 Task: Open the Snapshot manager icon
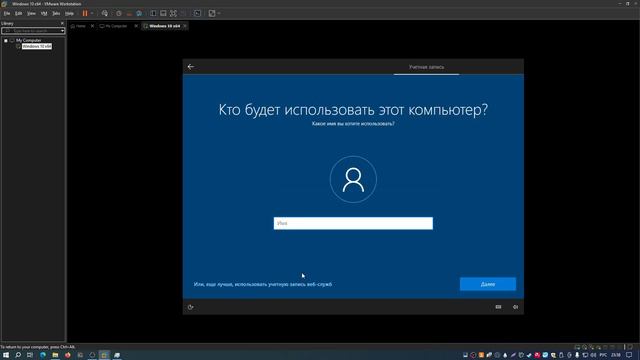pyautogui.click(x=139, y=13)
